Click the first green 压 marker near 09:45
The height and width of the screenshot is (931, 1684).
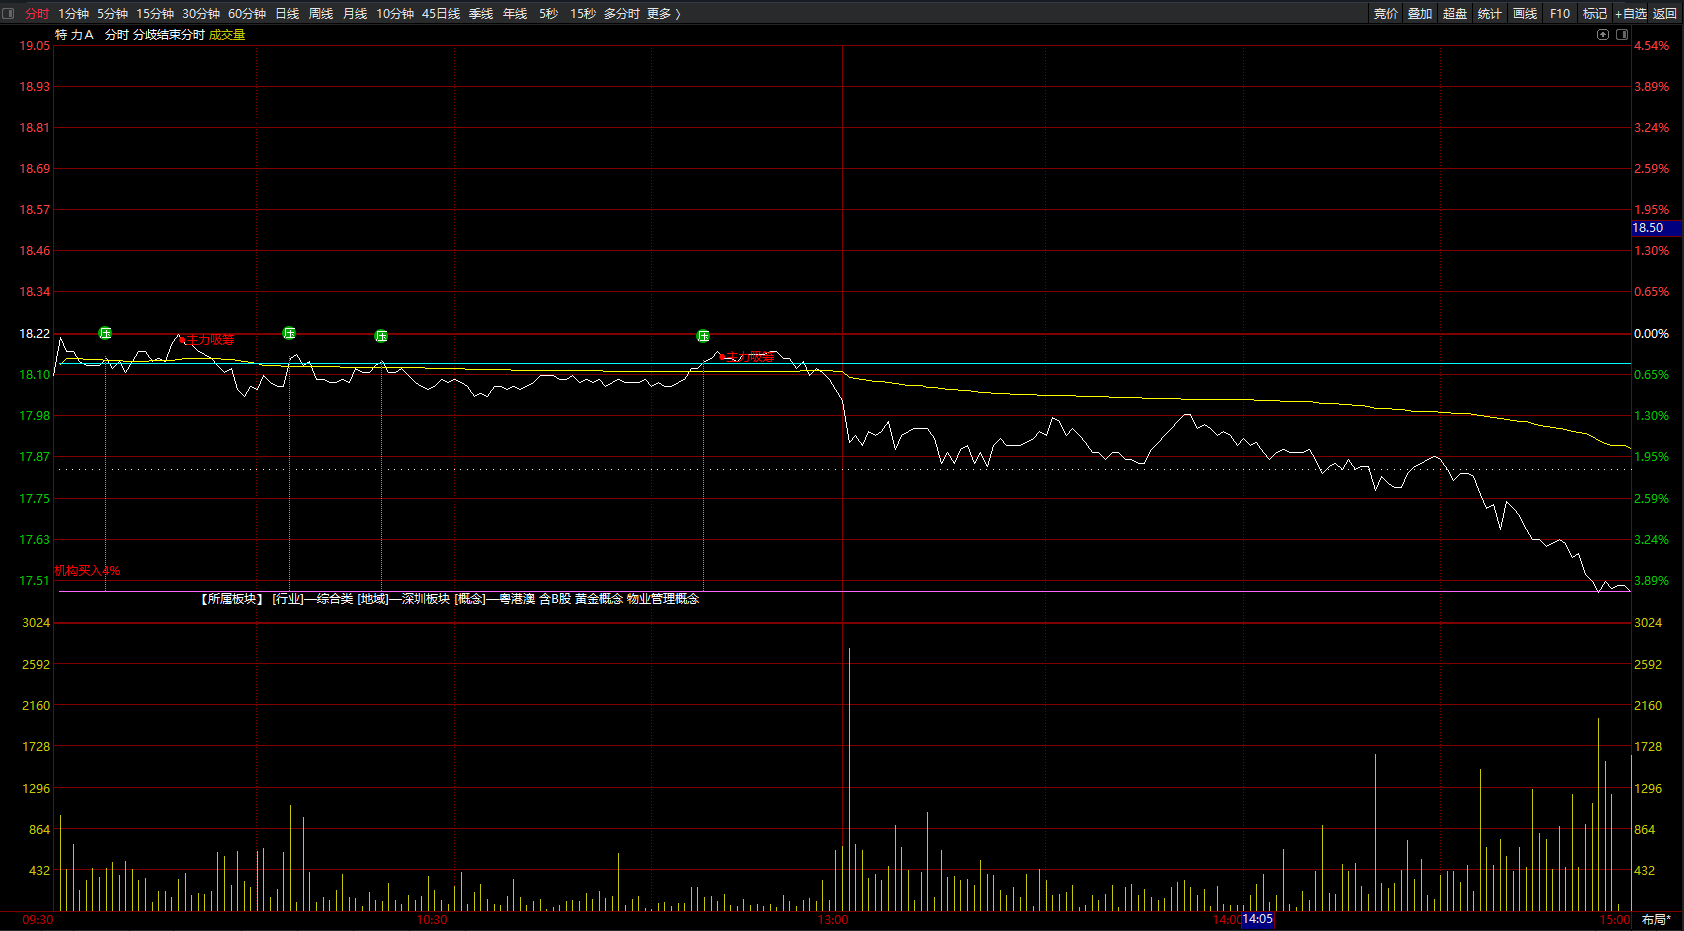pyautogui.click(x=105, y=333)
